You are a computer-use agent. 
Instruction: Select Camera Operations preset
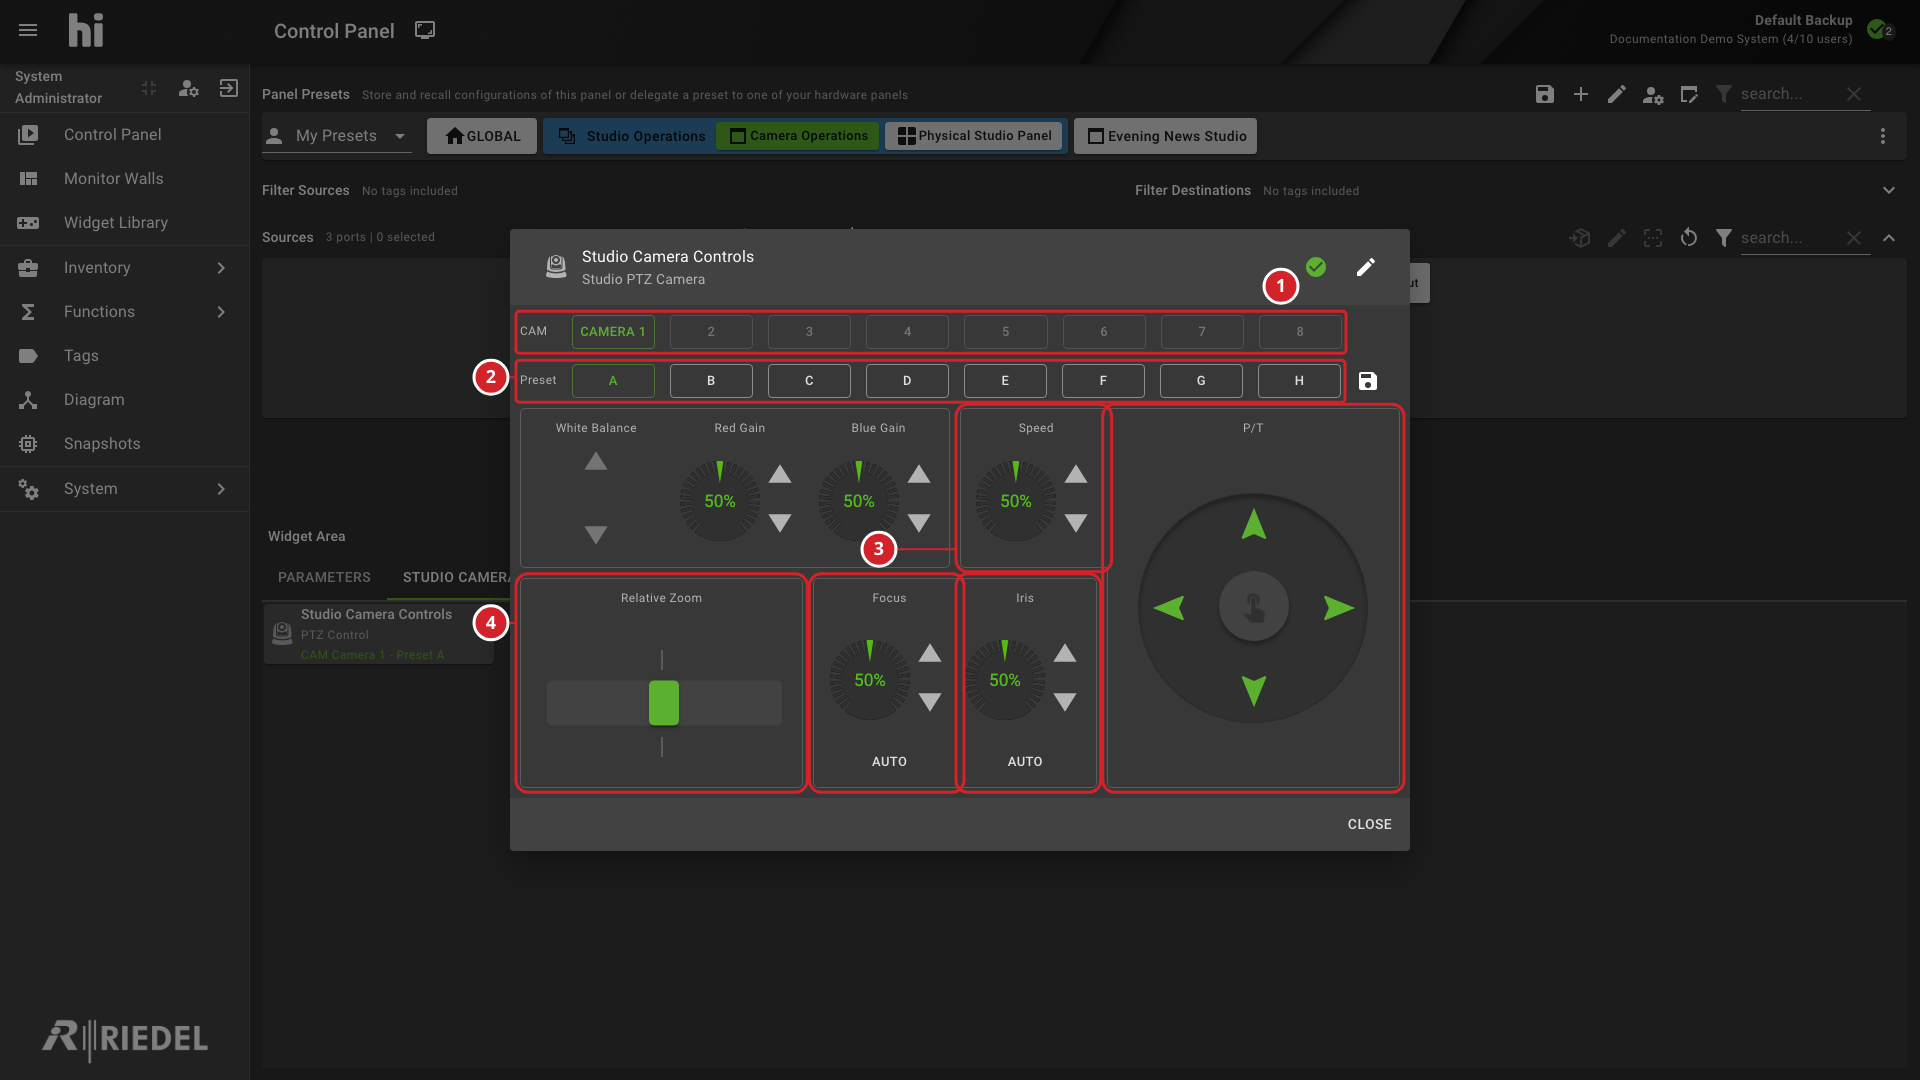coord(799,136)
